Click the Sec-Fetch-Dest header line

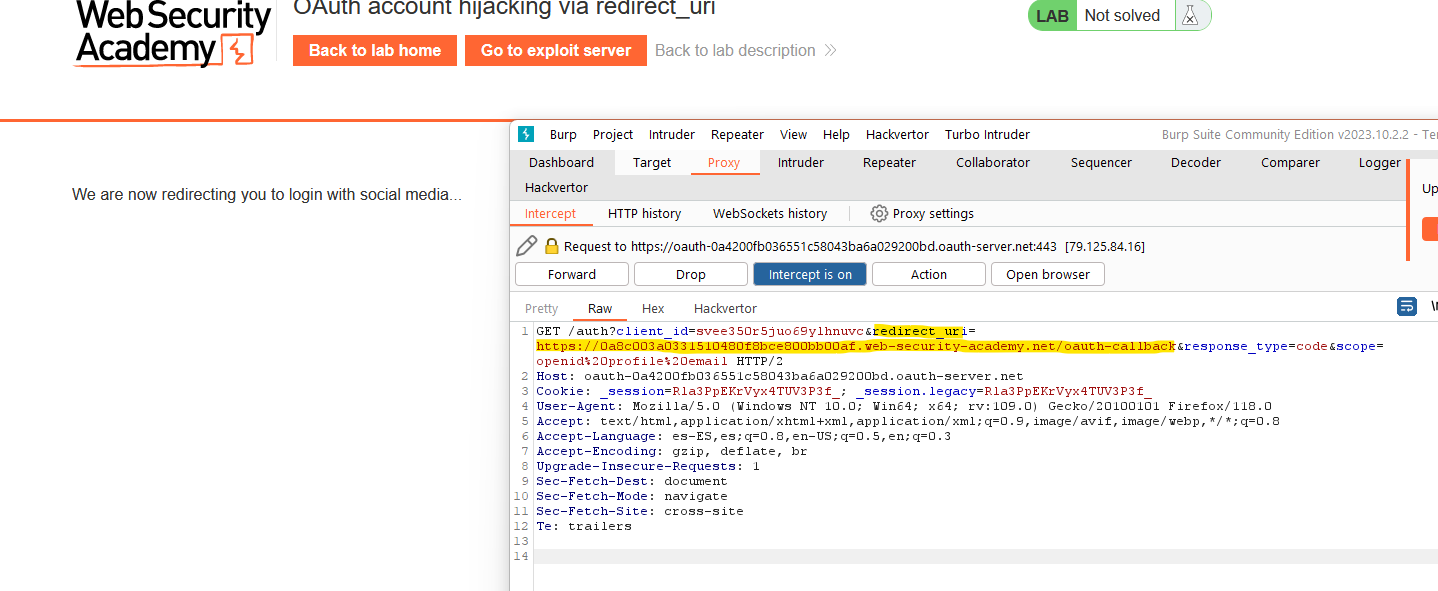632,481
